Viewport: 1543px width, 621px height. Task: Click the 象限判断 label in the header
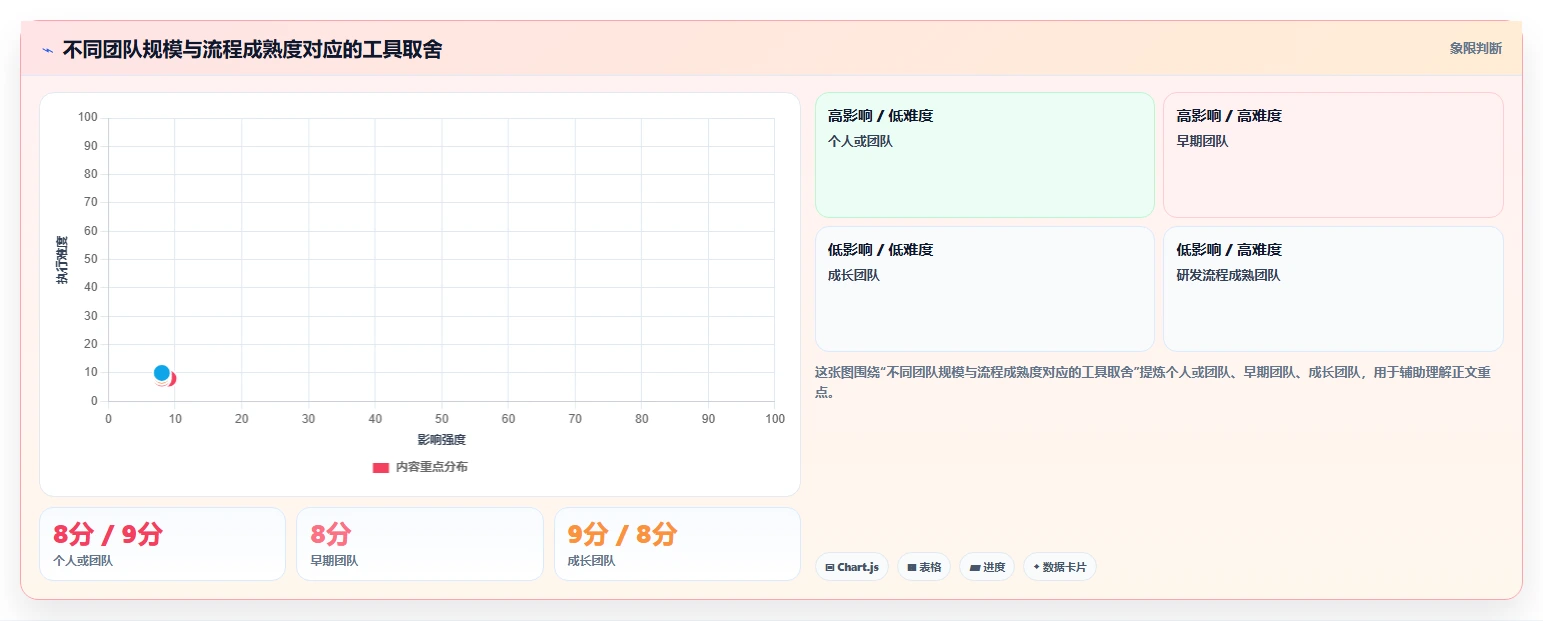pyautogui.click(x=1475, y=48)
